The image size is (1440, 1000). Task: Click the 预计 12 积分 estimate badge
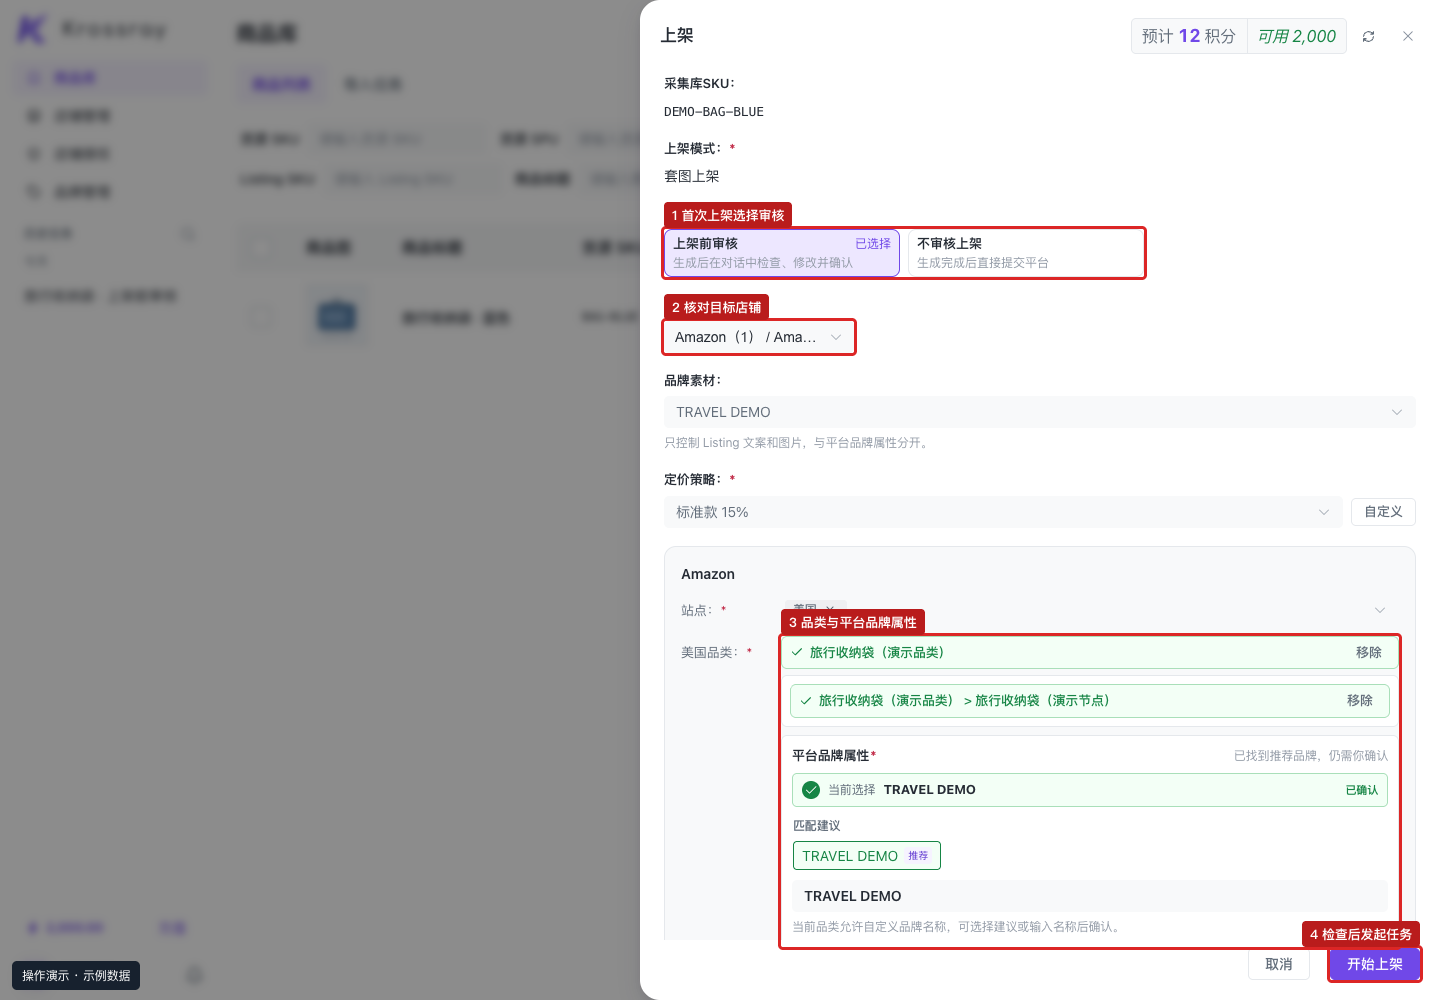pyautogui.click(x=1188, y=36)
